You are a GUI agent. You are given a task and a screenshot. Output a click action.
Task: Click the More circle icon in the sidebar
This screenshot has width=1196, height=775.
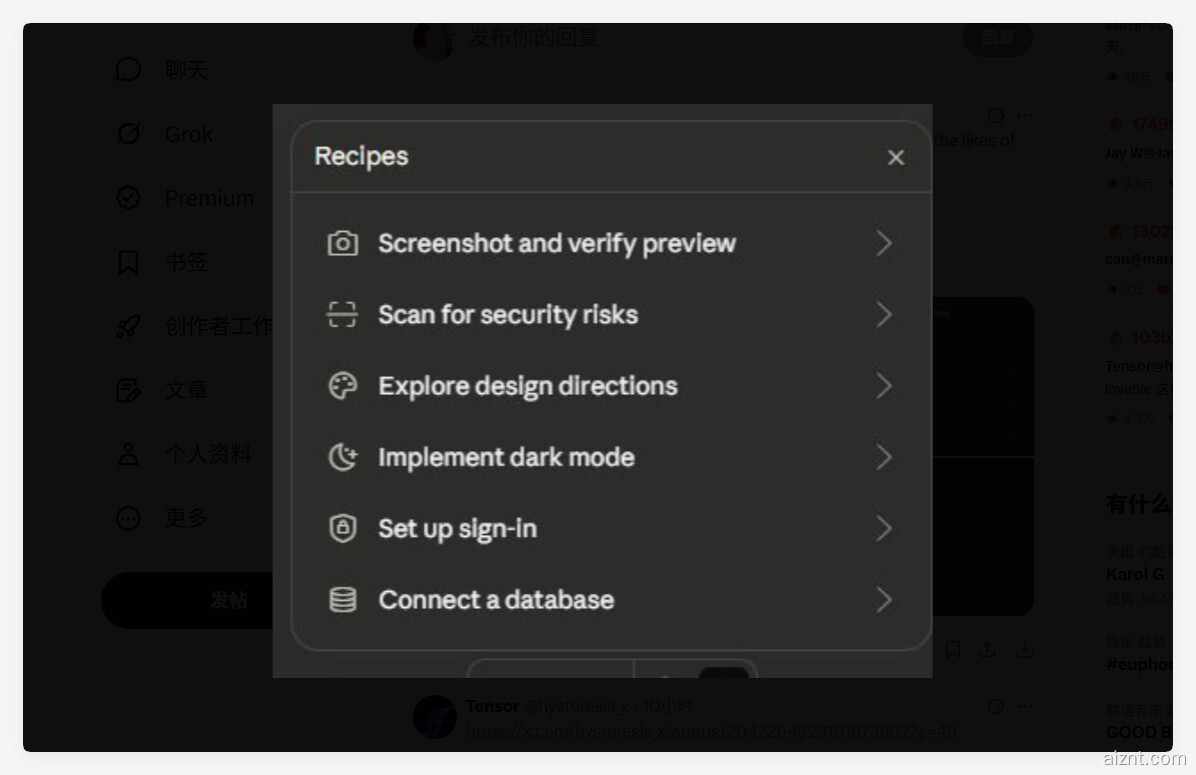[129, 518]
